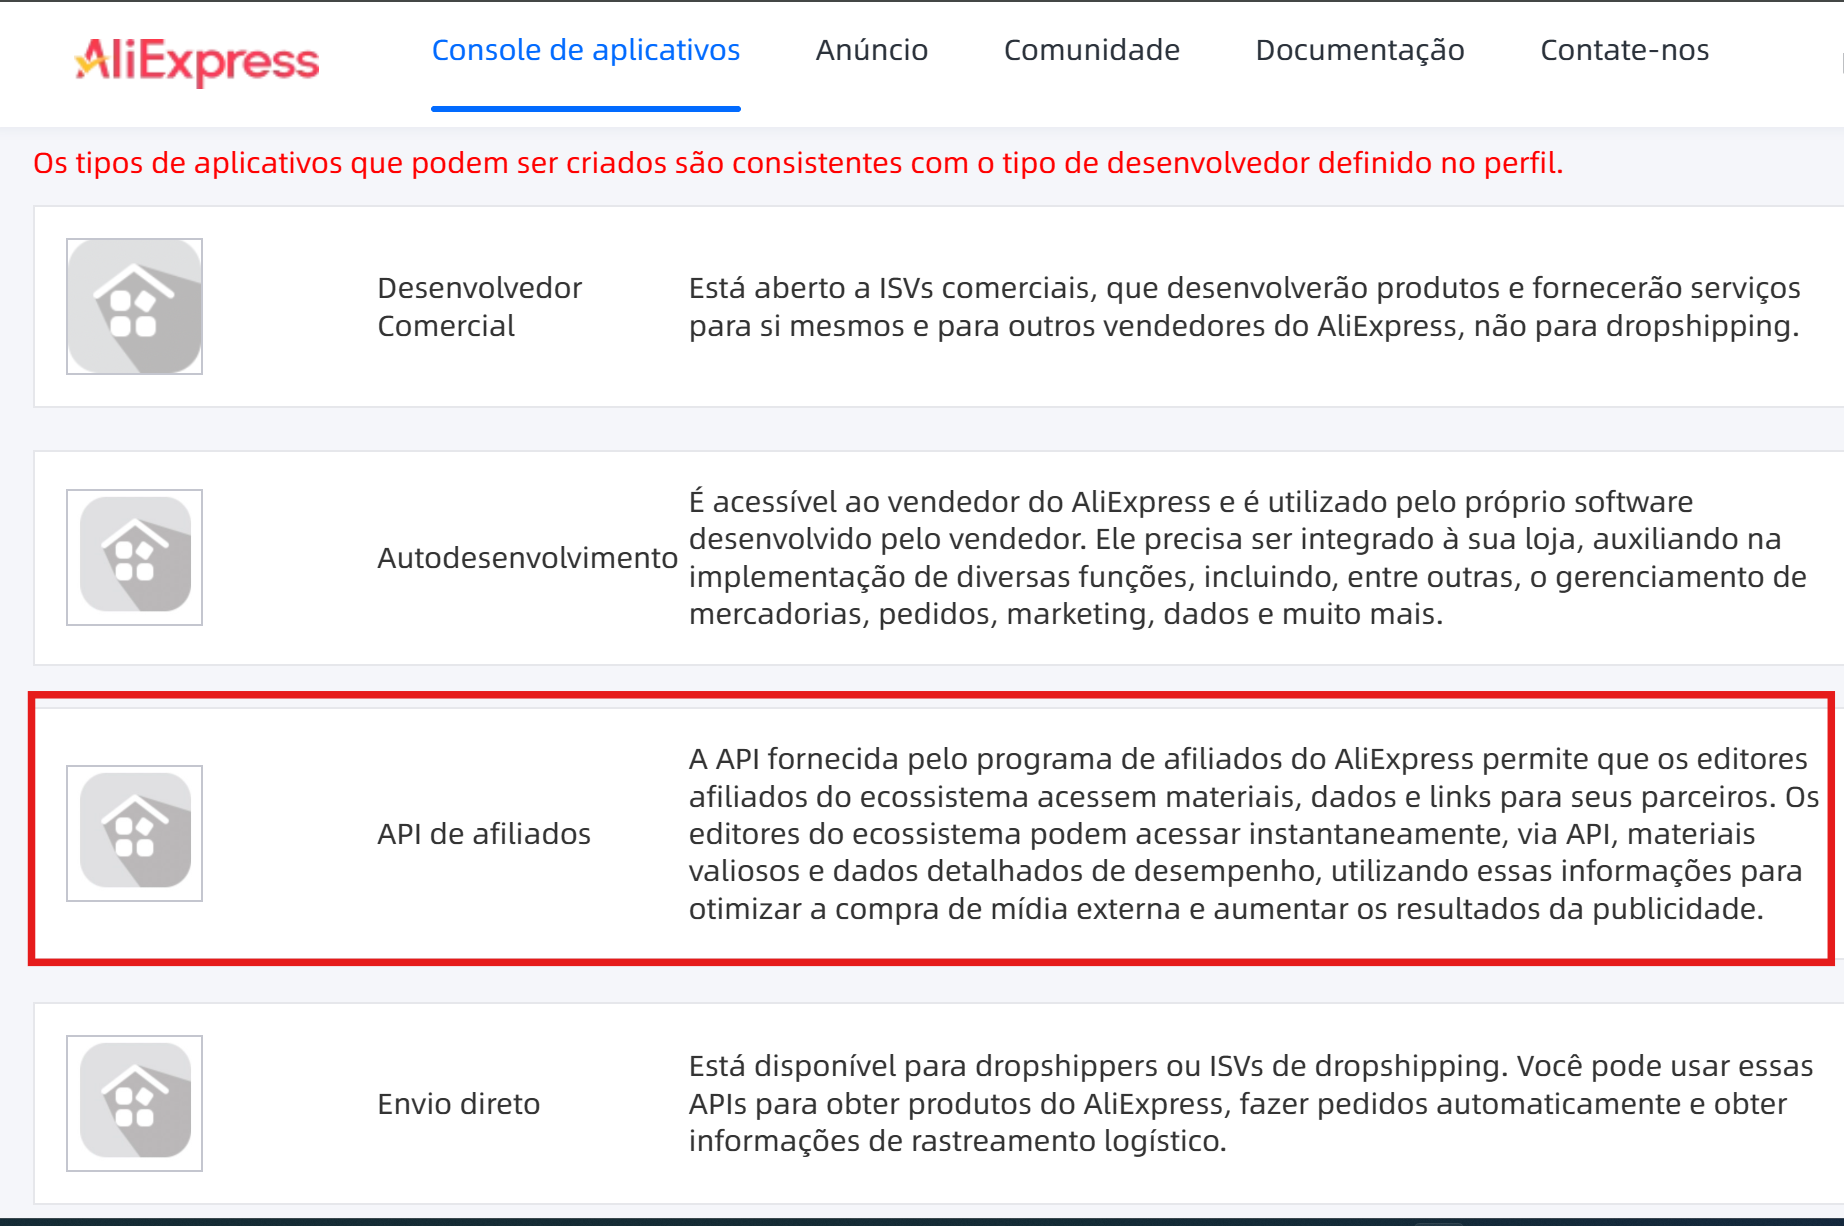Click the Desenvolvedor Comercial app icon
The width and height of the screenshot is (1844, 1226).
tap(135, 307)
